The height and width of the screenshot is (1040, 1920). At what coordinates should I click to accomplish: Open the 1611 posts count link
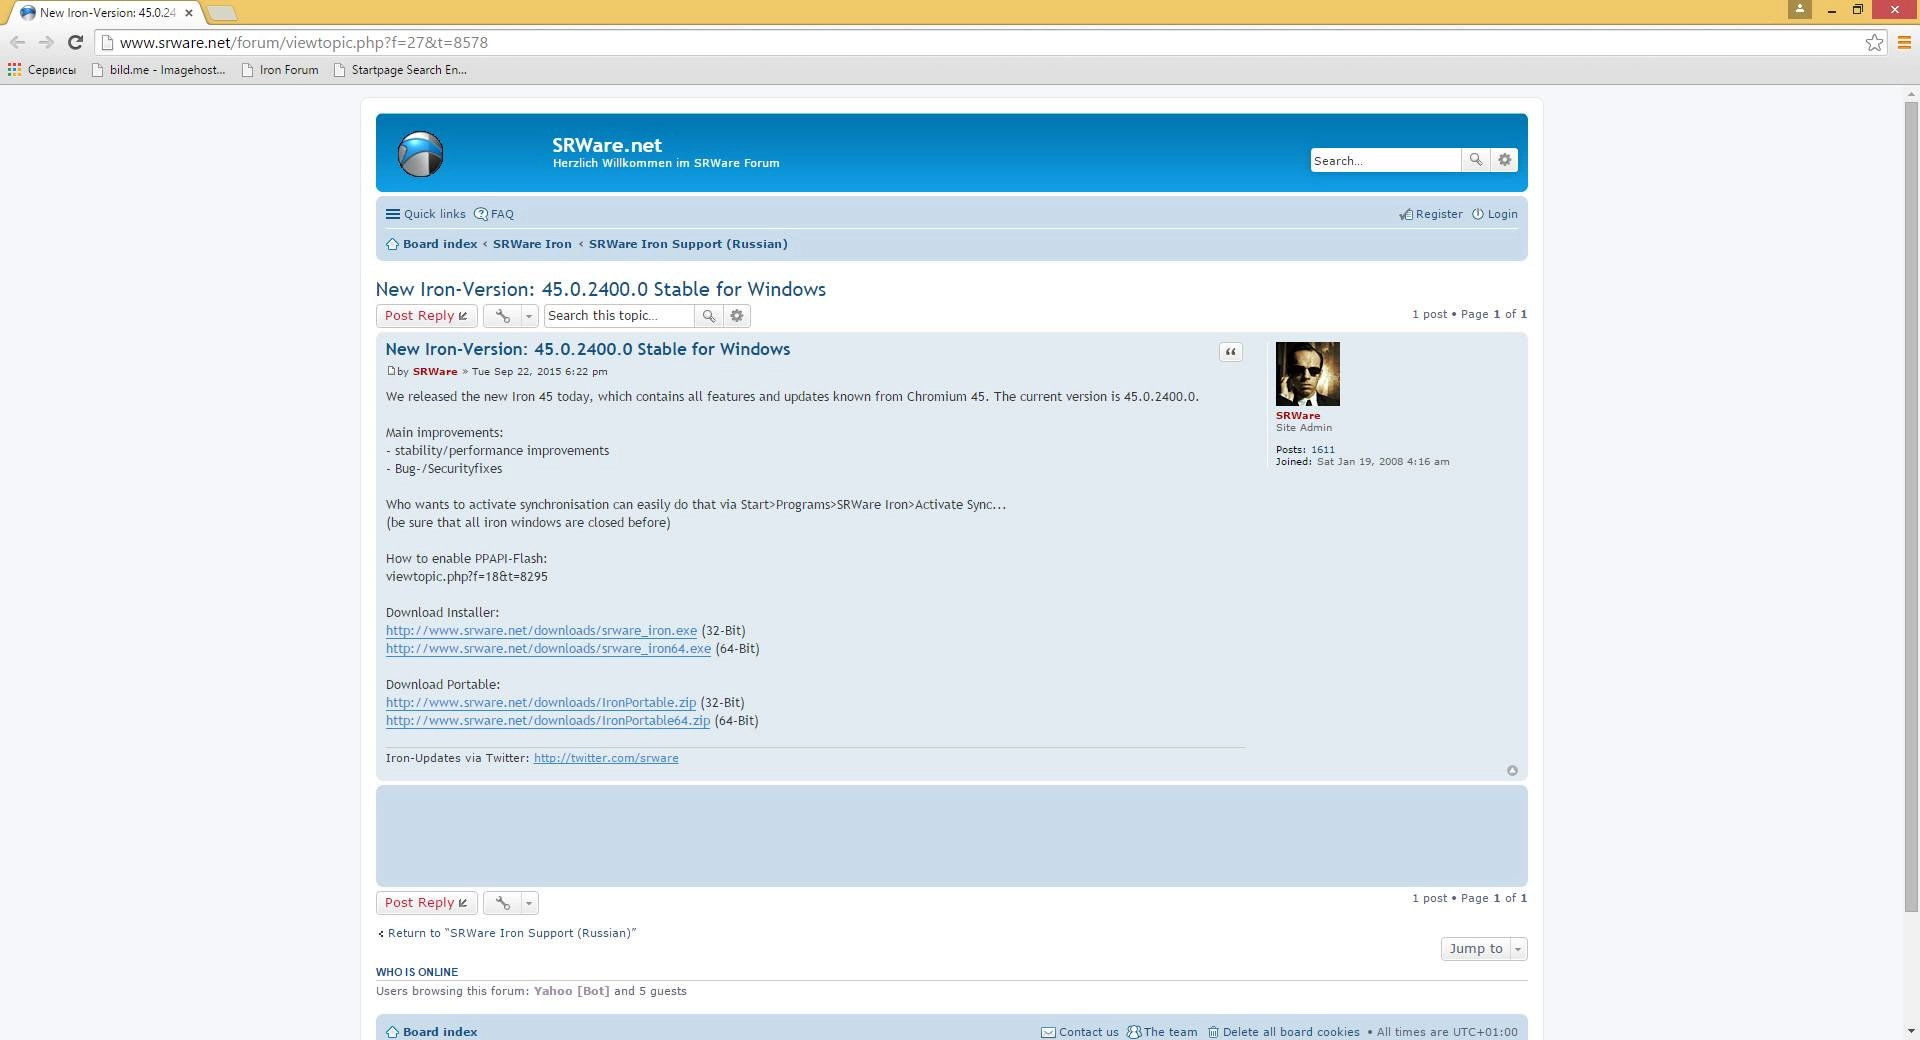tap(1323, 449)
